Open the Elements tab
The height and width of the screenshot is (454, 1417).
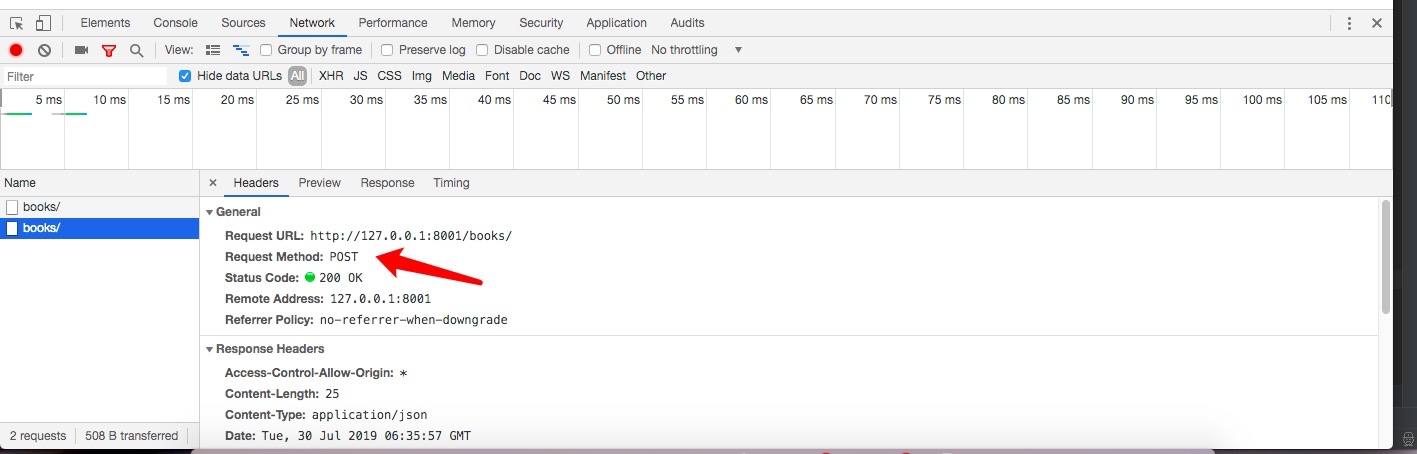tap(105, 23)
